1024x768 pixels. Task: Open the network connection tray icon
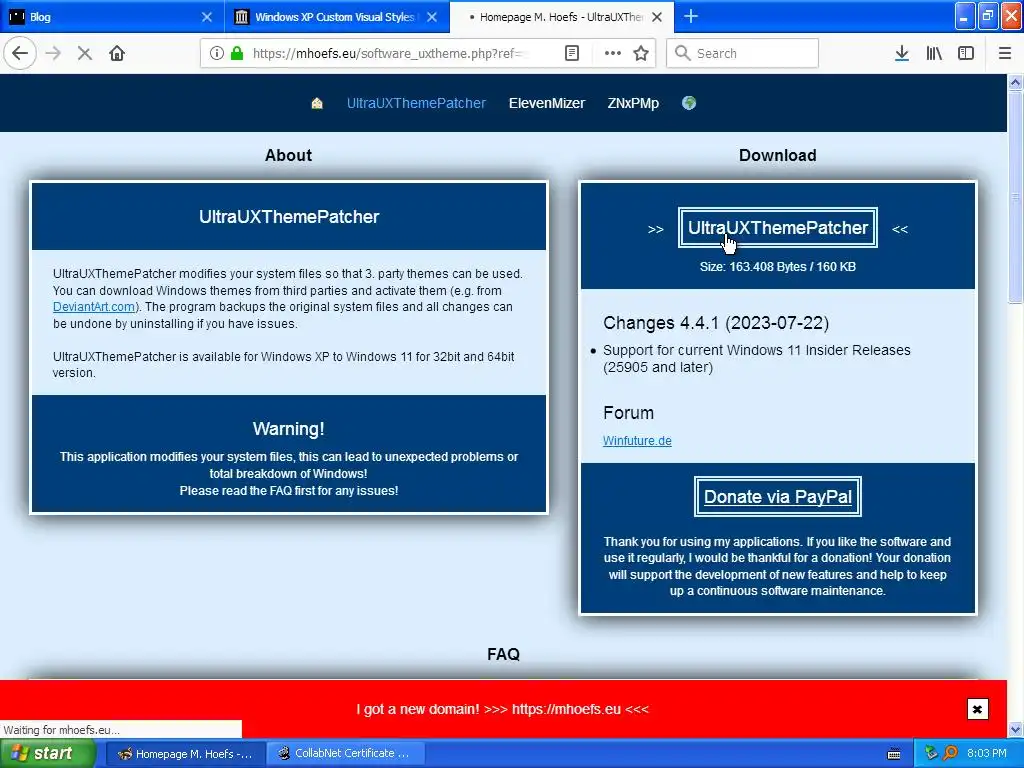[x=931, y=754]
